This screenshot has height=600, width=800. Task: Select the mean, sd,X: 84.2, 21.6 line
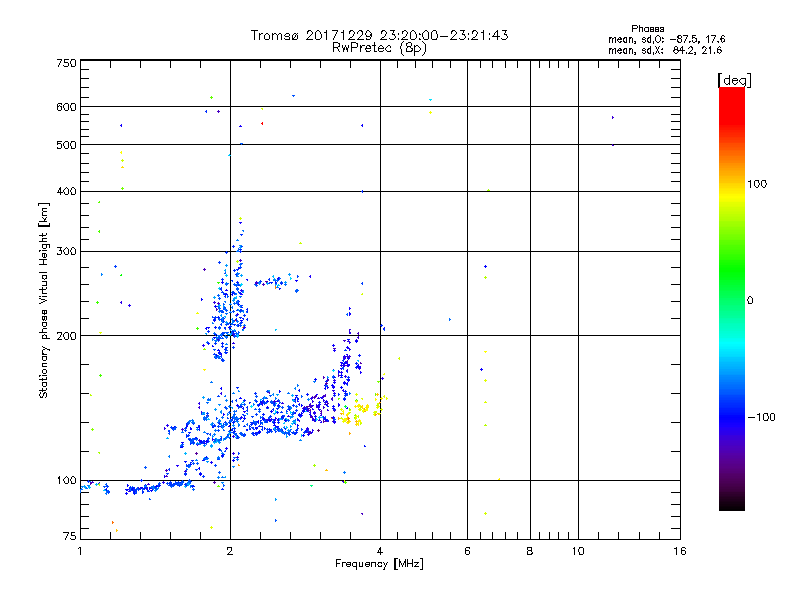point(665,50)
